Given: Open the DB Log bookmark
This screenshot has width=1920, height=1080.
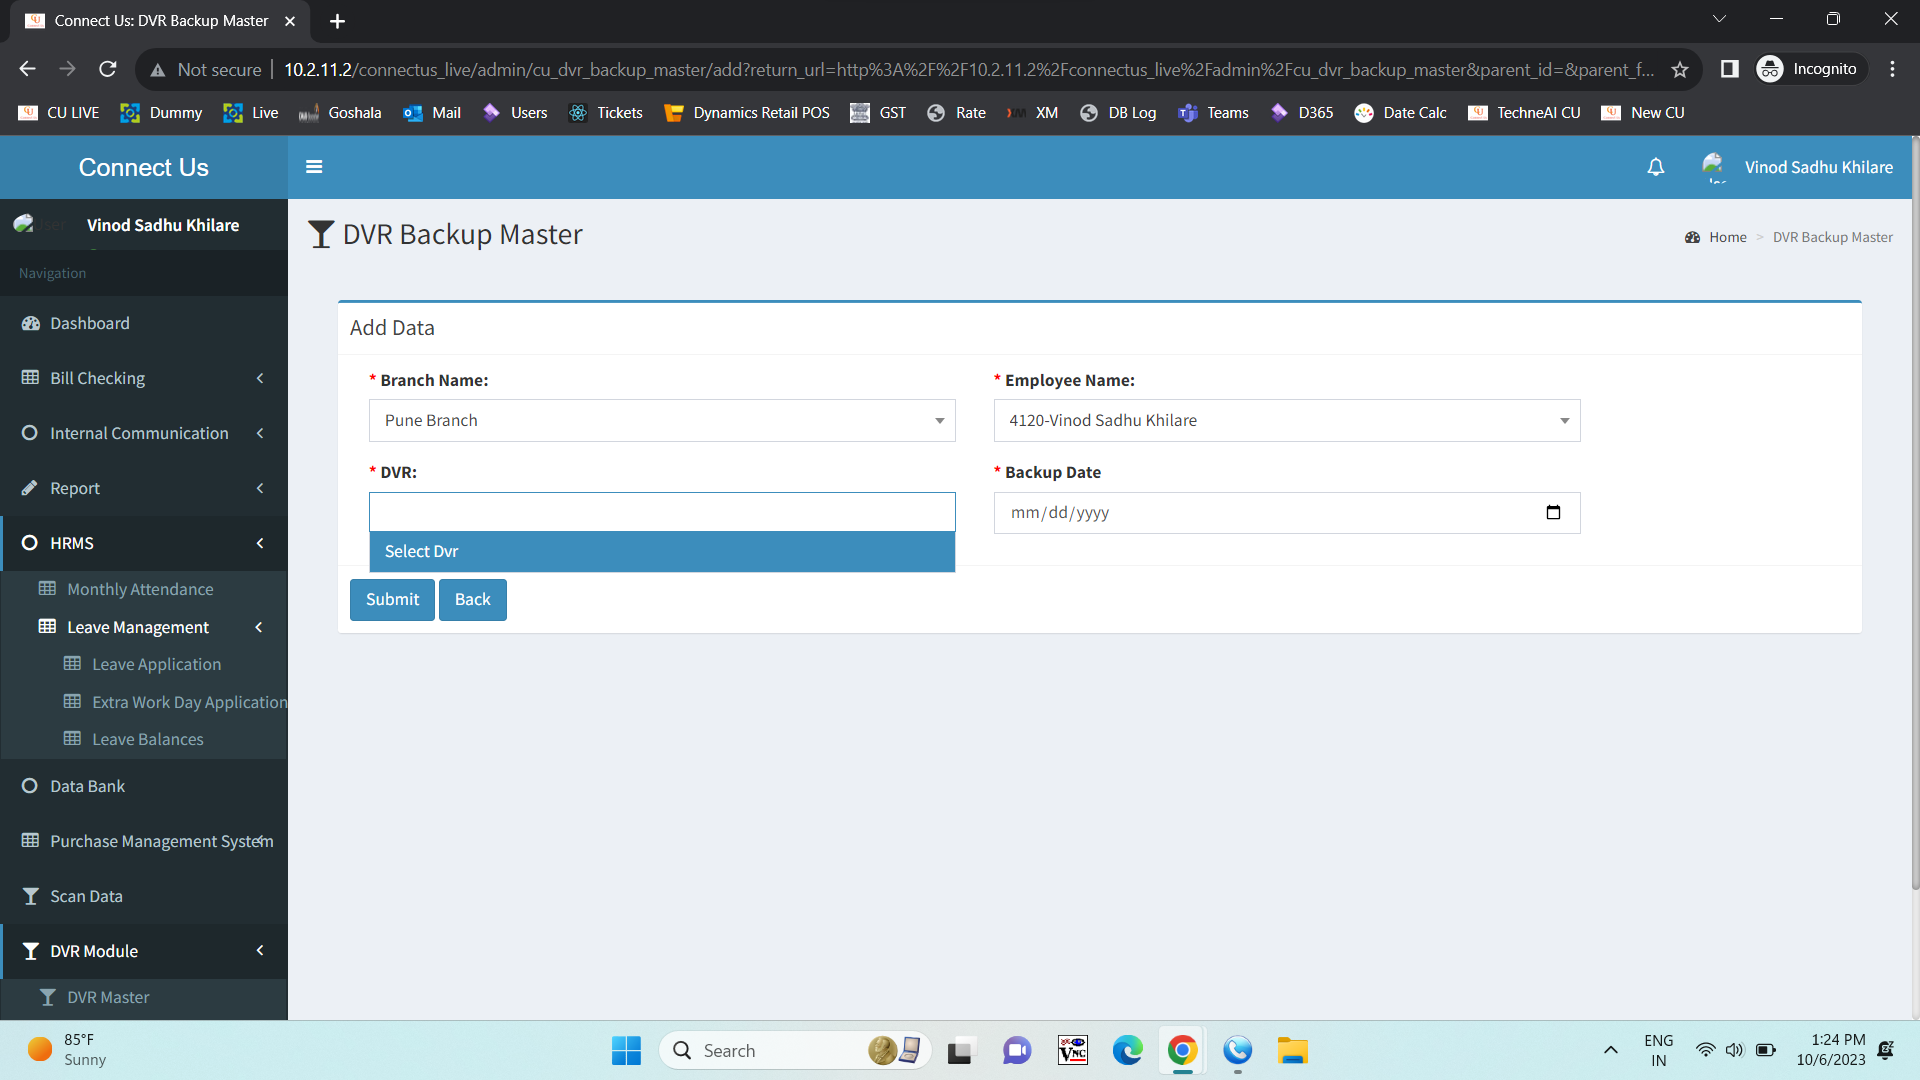Looking at the screenshot, I should tap(1118, 113).
